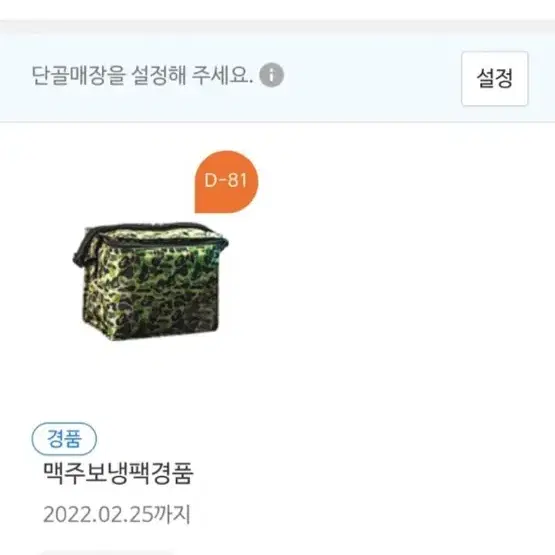Select the green camo beer cooler pack picture
This screenshot has width=555, height=555.
click(151, 281)
